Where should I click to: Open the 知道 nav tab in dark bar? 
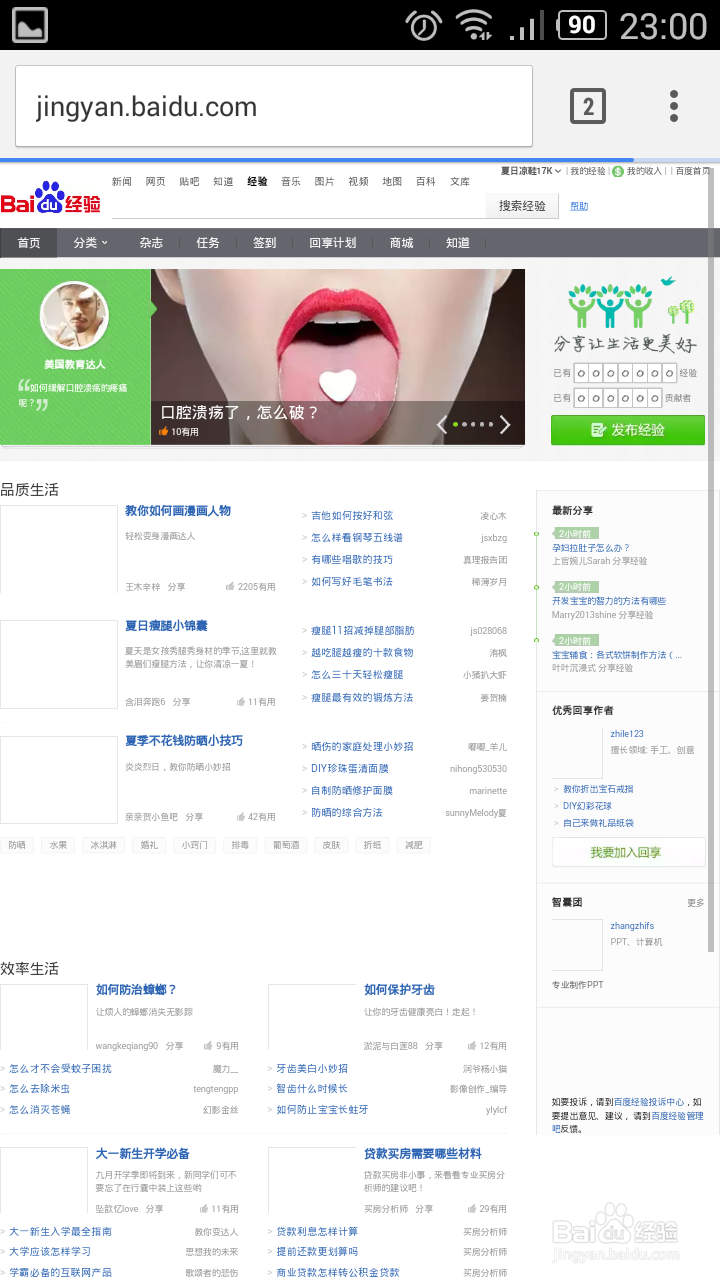click(458, 243)
